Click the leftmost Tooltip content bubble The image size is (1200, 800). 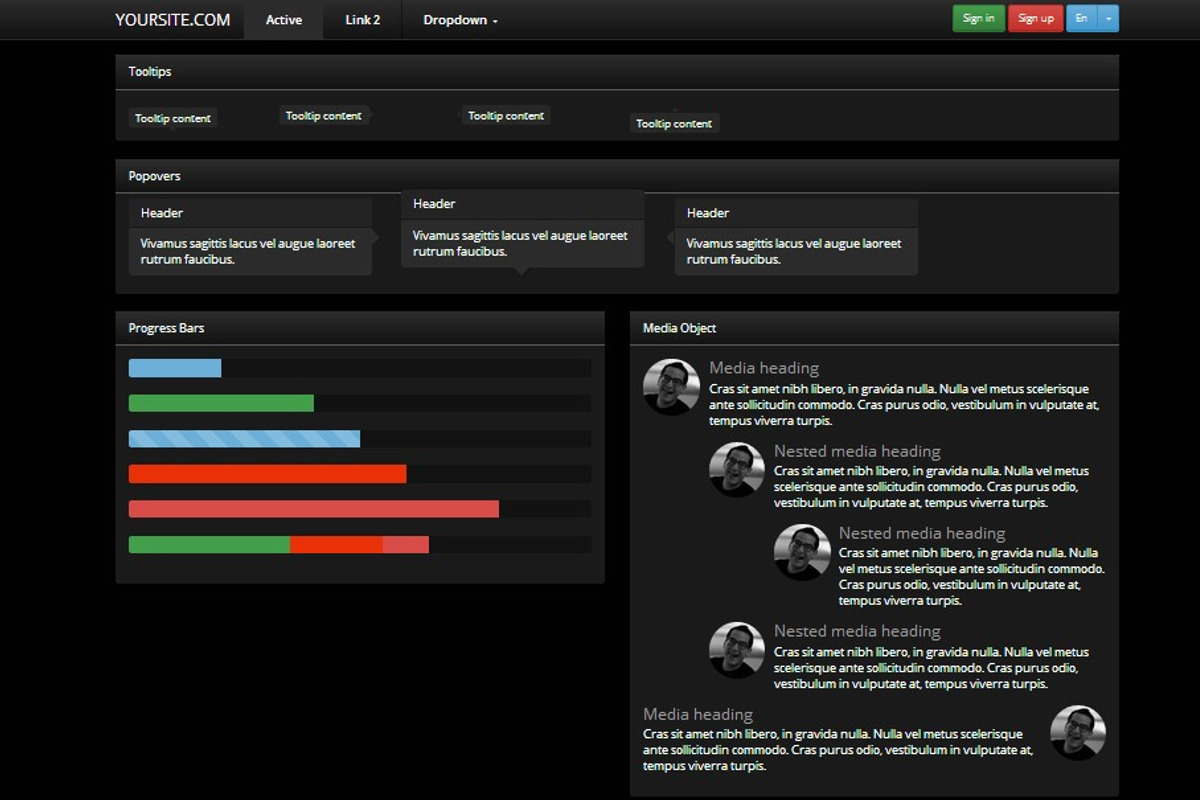pos(172,117)
